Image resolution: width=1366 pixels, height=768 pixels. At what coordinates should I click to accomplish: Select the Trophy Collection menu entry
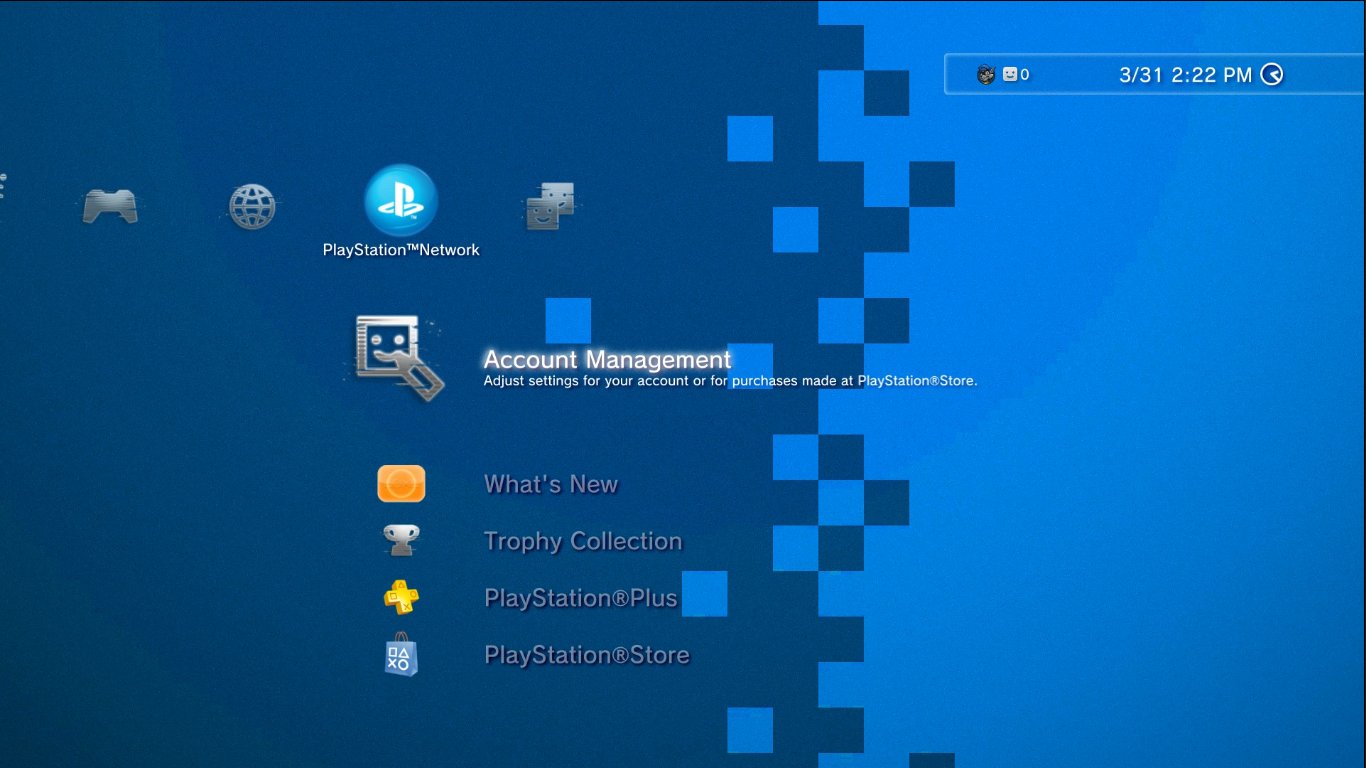click(x=583, y=541)
